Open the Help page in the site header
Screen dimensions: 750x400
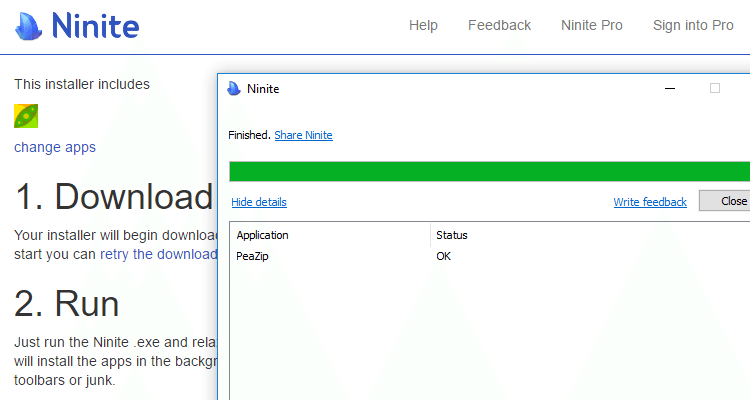coord(423,25)
